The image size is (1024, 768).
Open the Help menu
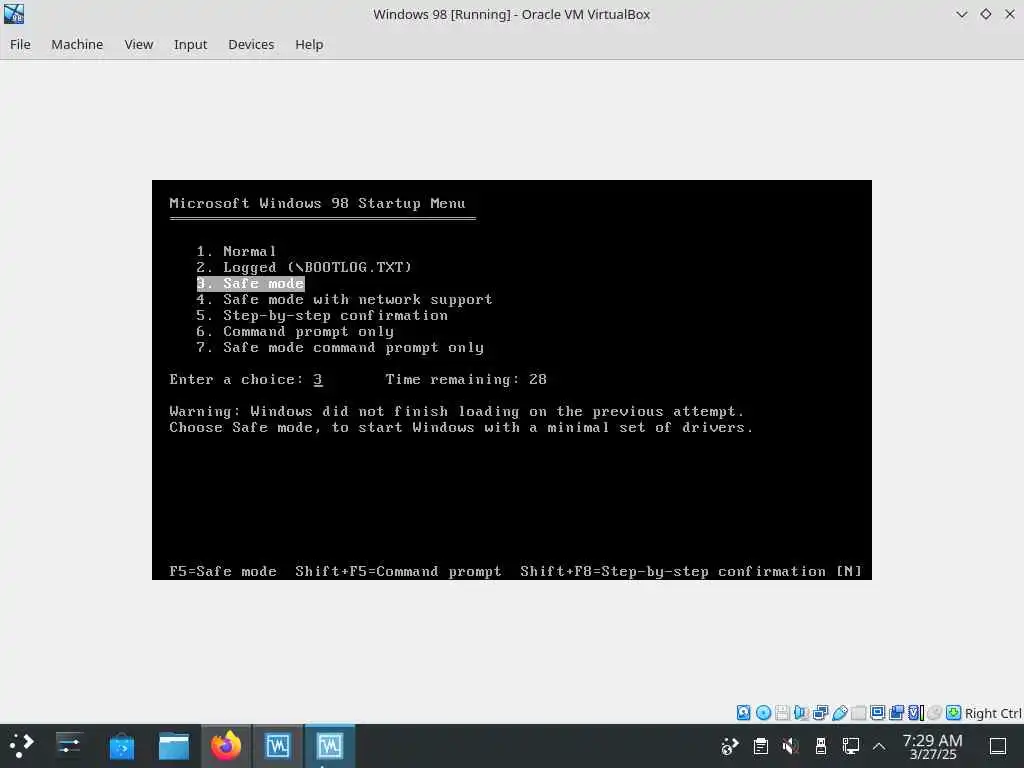point(309,44)
